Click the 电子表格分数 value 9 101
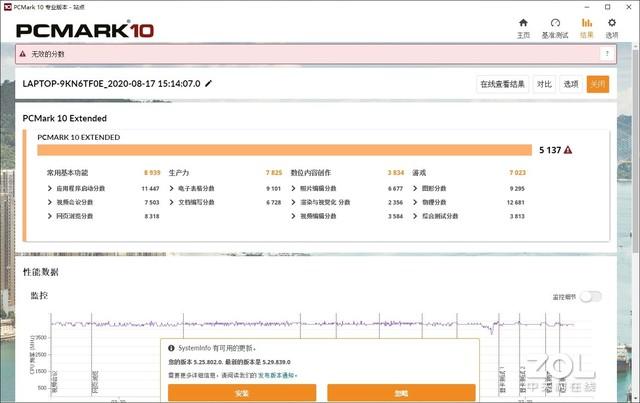Image resolution: width=640 pixels, height=403 pixels. tap(273, 189)
